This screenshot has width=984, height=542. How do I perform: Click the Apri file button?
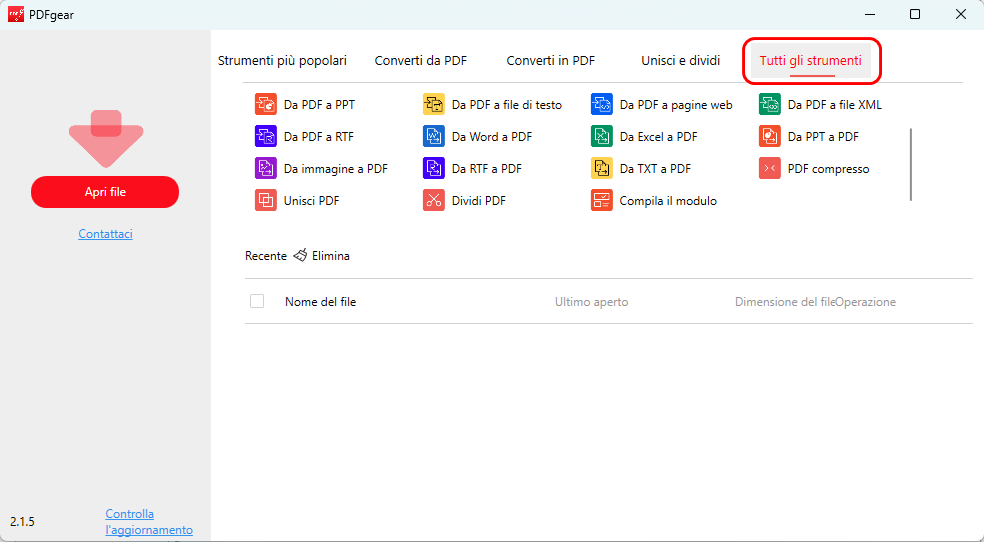(105, 192)
